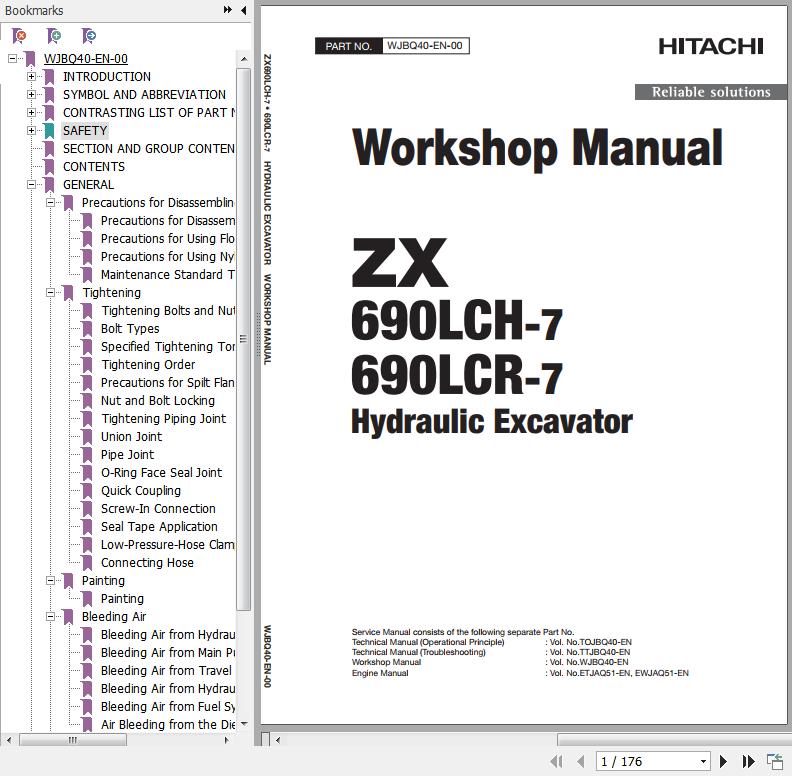This screenshot has height=776, width=792.
Task: Open the CONTENTS bookmark
Action: pyautogui.click(x=93, y=167)
